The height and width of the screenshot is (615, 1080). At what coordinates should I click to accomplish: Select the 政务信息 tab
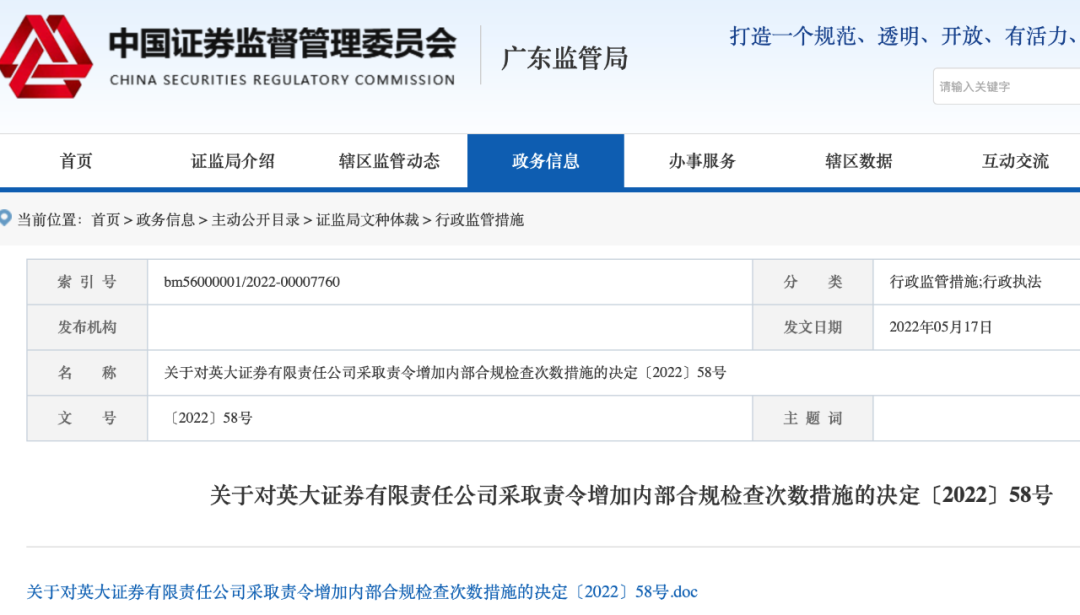point(546,161)
